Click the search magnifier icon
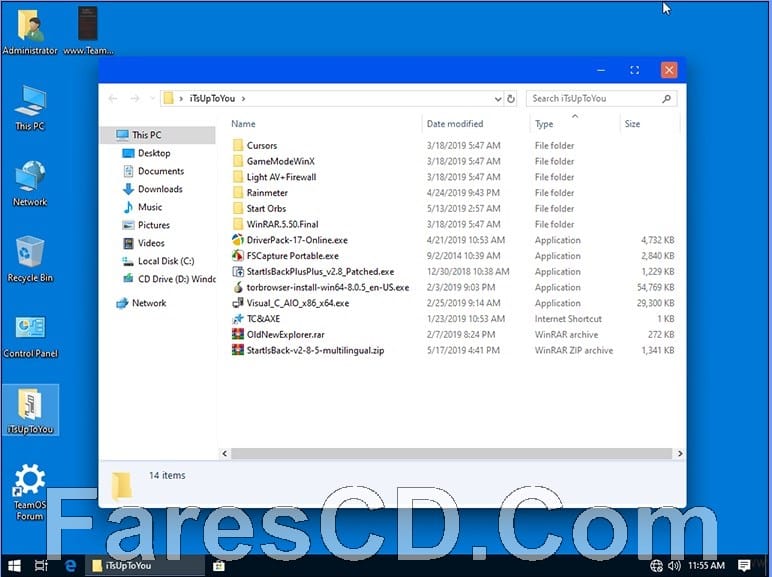Screen dimensions: 772x577 pyautogui.click(x=666, y=98)
